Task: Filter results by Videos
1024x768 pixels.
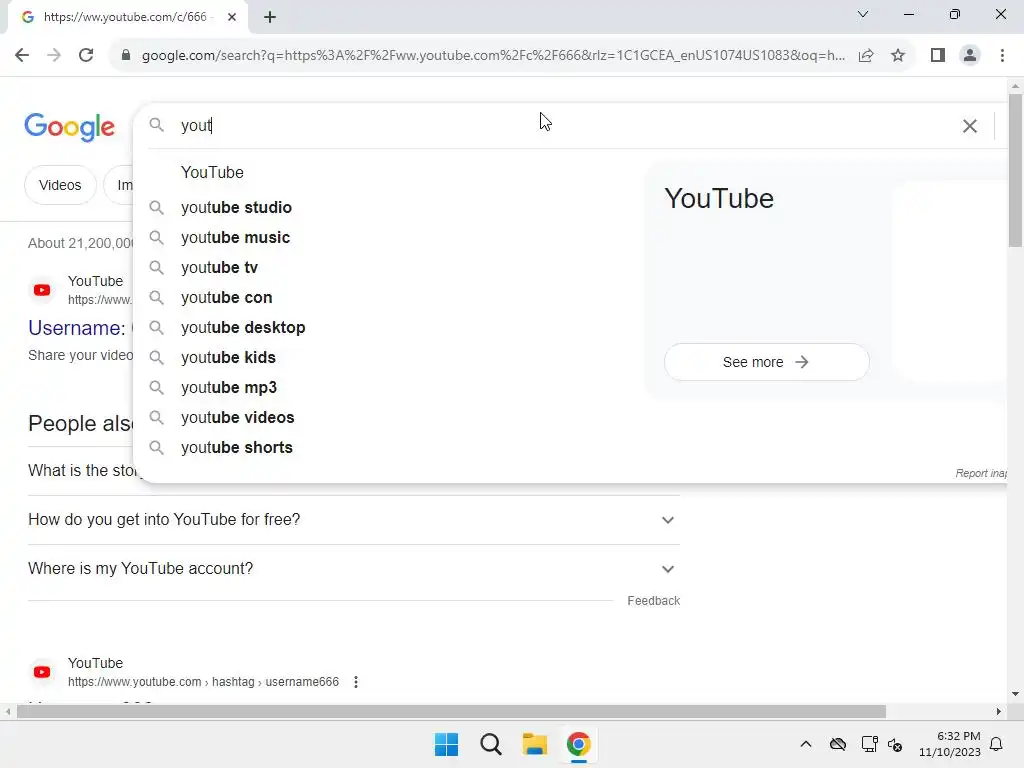Action: [x=60, y=185]
